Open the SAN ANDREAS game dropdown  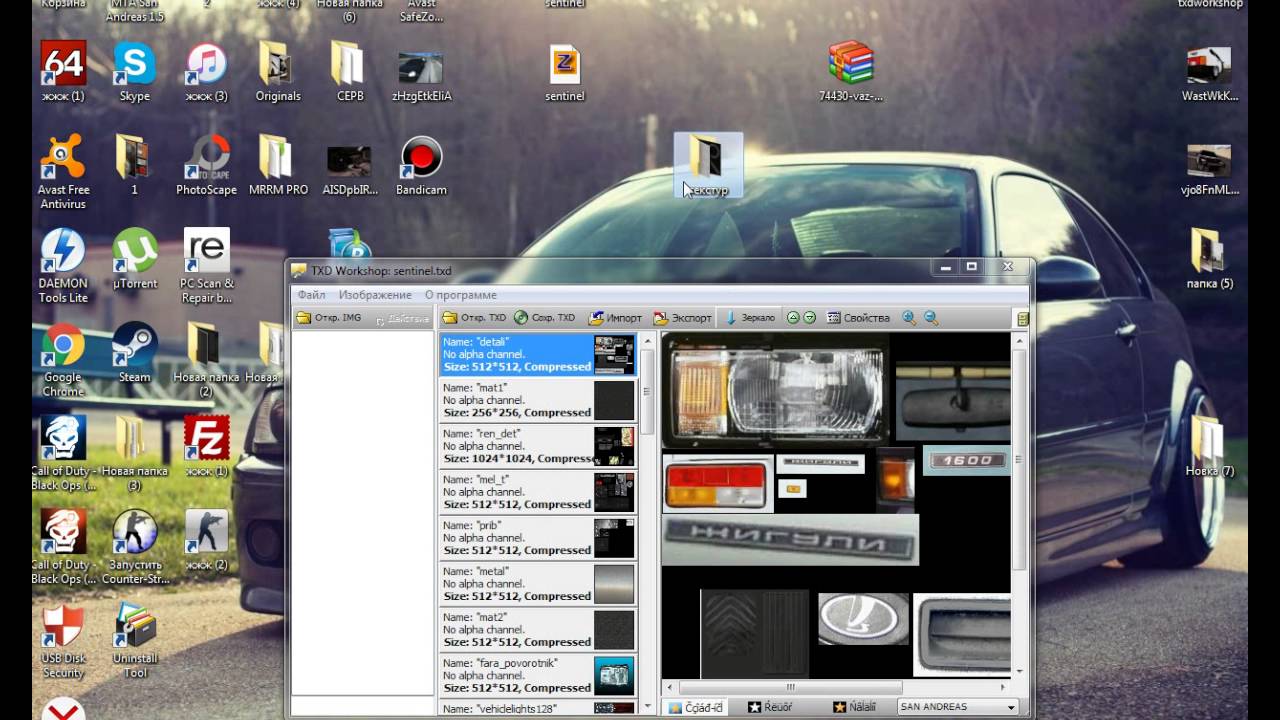(x=958, y=707)
